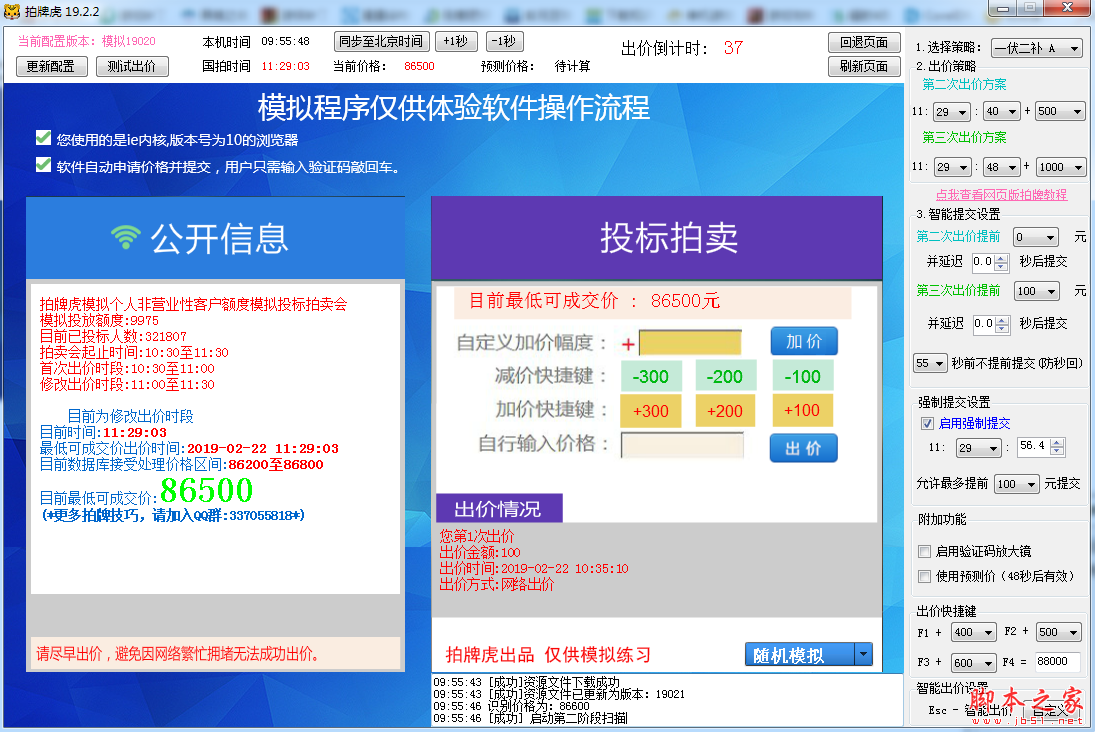
Task: Click the 自行输入价格 input field
Action: click(x=682, y=446)
